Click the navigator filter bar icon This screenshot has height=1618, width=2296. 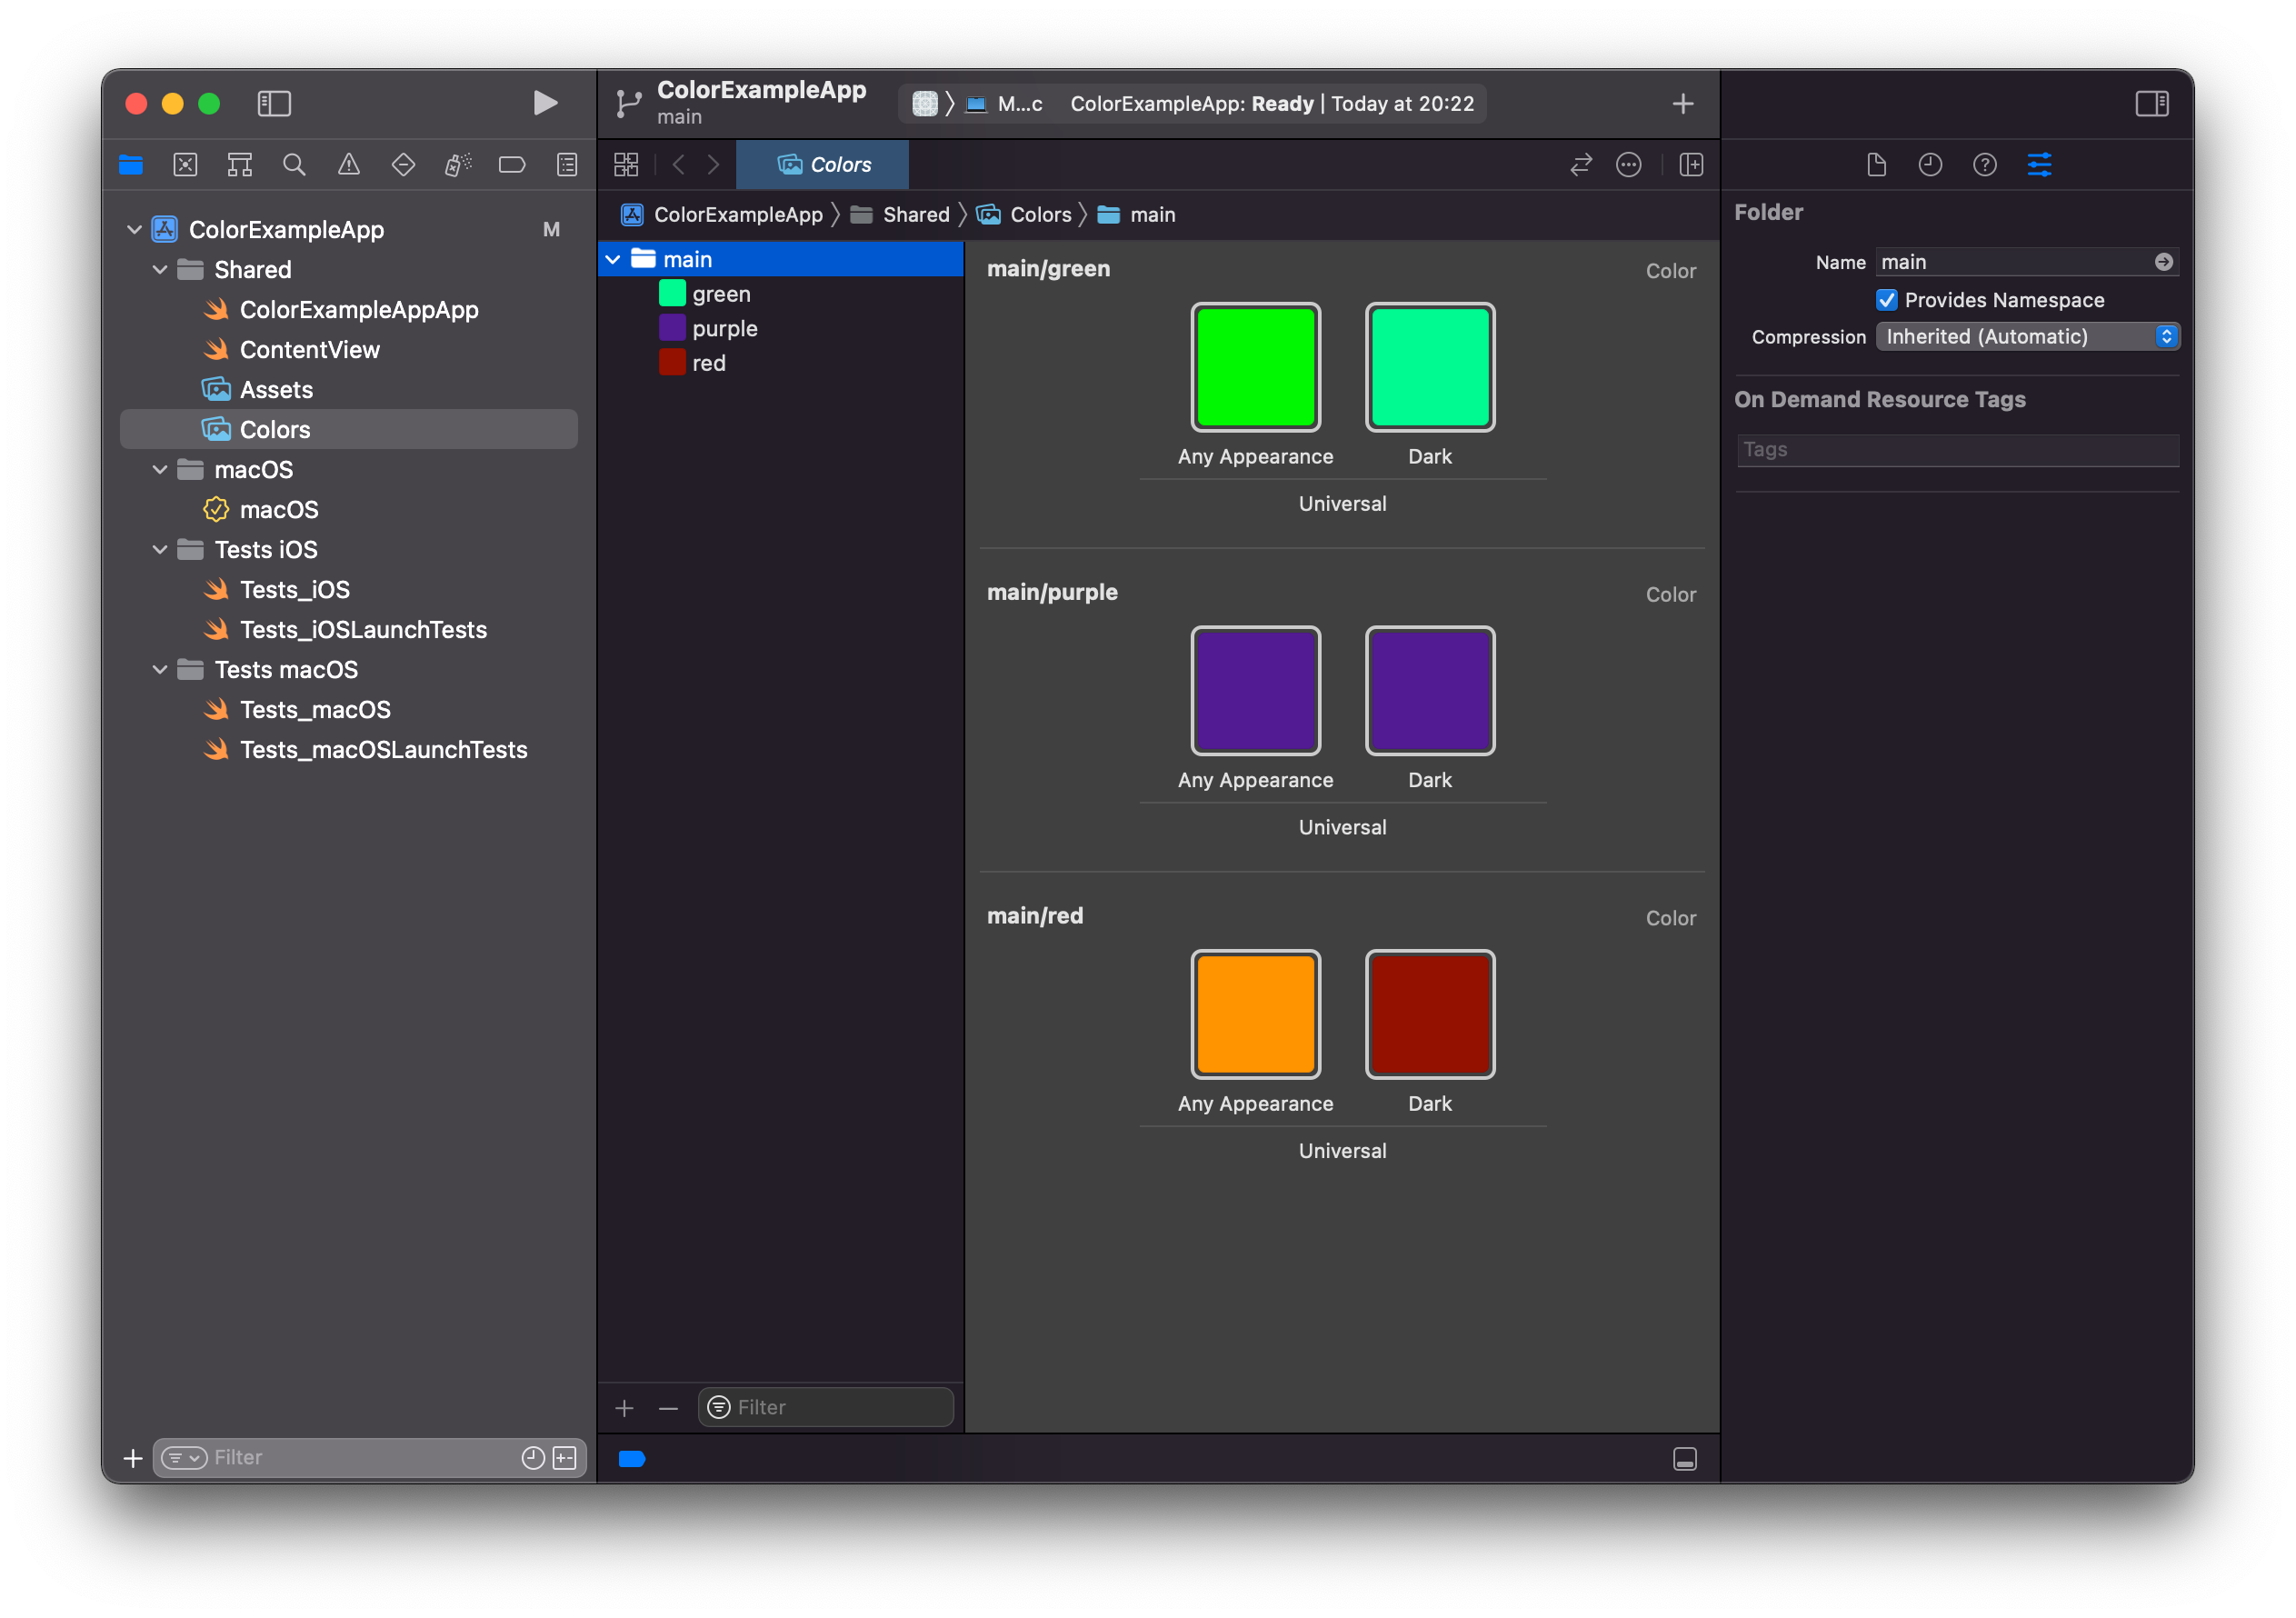pyautogui.click(x=180, y=1457)
